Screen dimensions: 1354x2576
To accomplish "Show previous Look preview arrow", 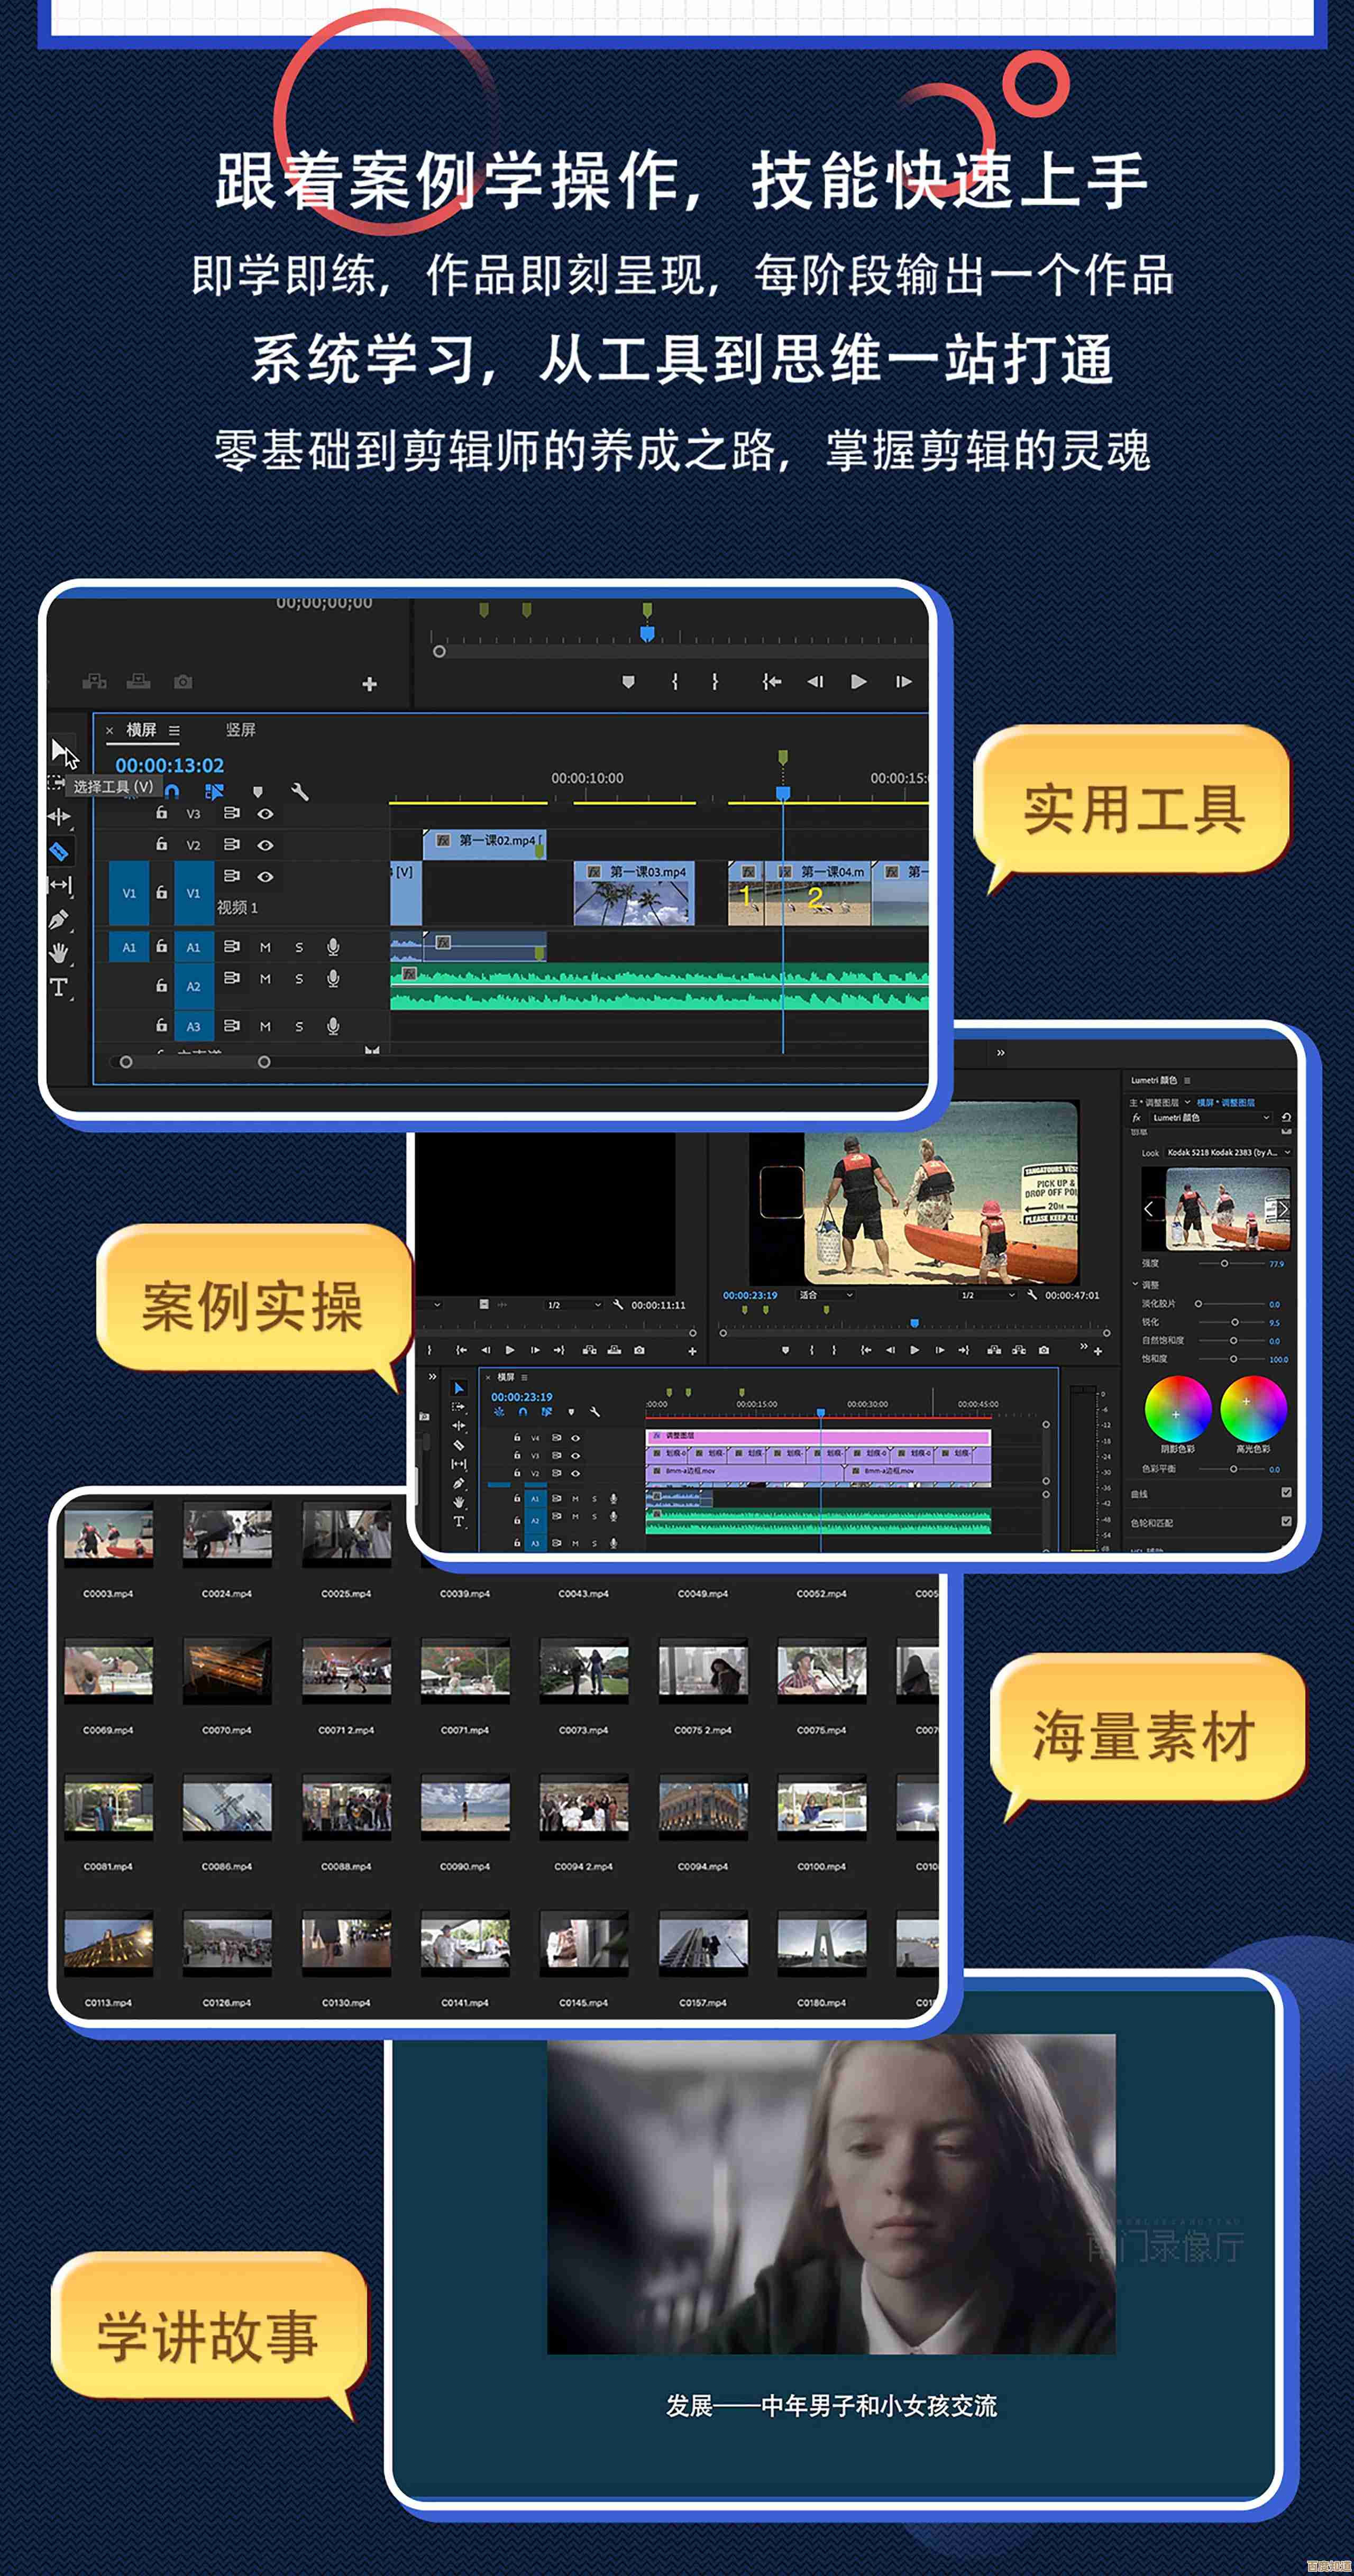I will pos(1148,1209).
